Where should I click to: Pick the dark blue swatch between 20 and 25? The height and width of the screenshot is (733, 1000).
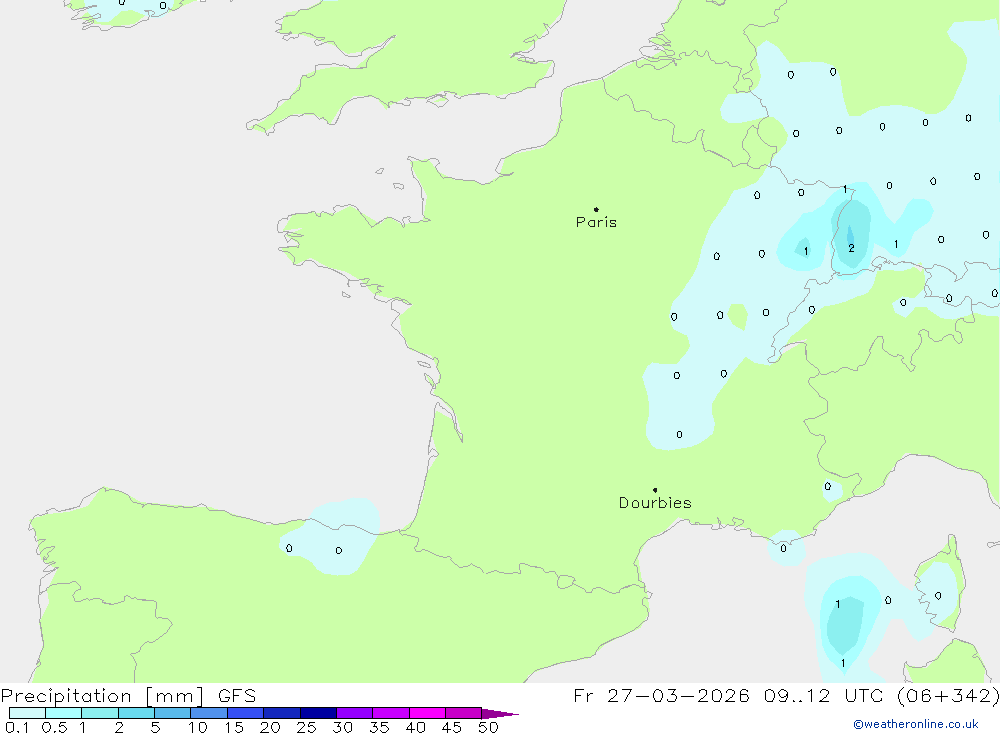click(282, 713)
